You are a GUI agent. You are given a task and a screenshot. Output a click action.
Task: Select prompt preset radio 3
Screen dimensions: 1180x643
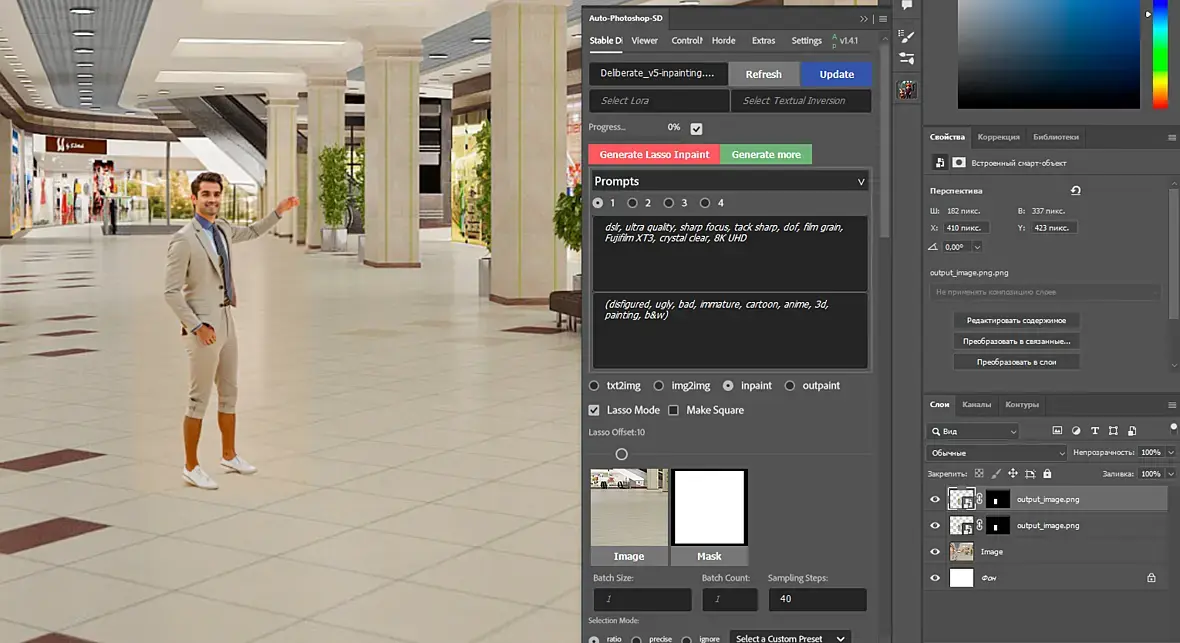pyautogui.click(x=668, y=203)
